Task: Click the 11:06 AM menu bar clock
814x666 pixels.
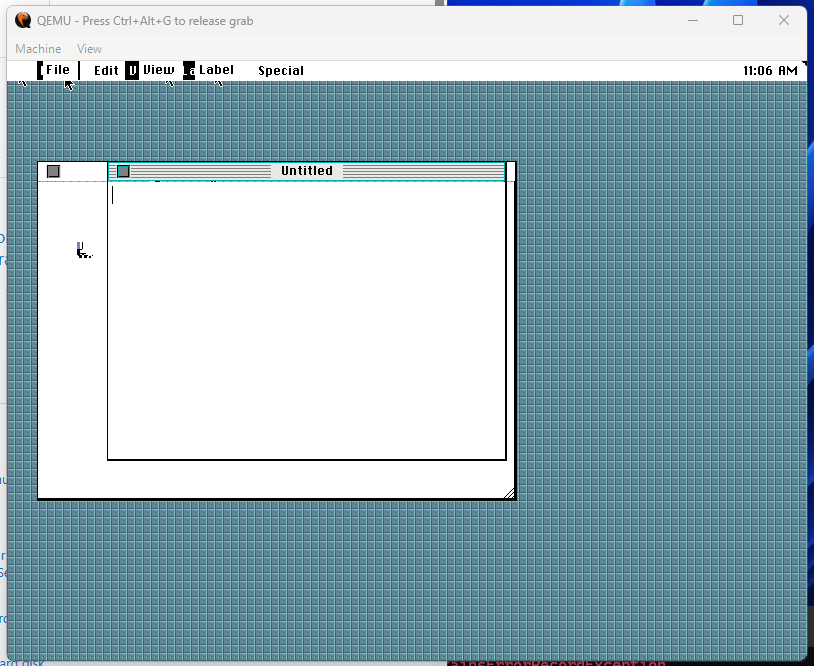Action: [x=770, y=70]
